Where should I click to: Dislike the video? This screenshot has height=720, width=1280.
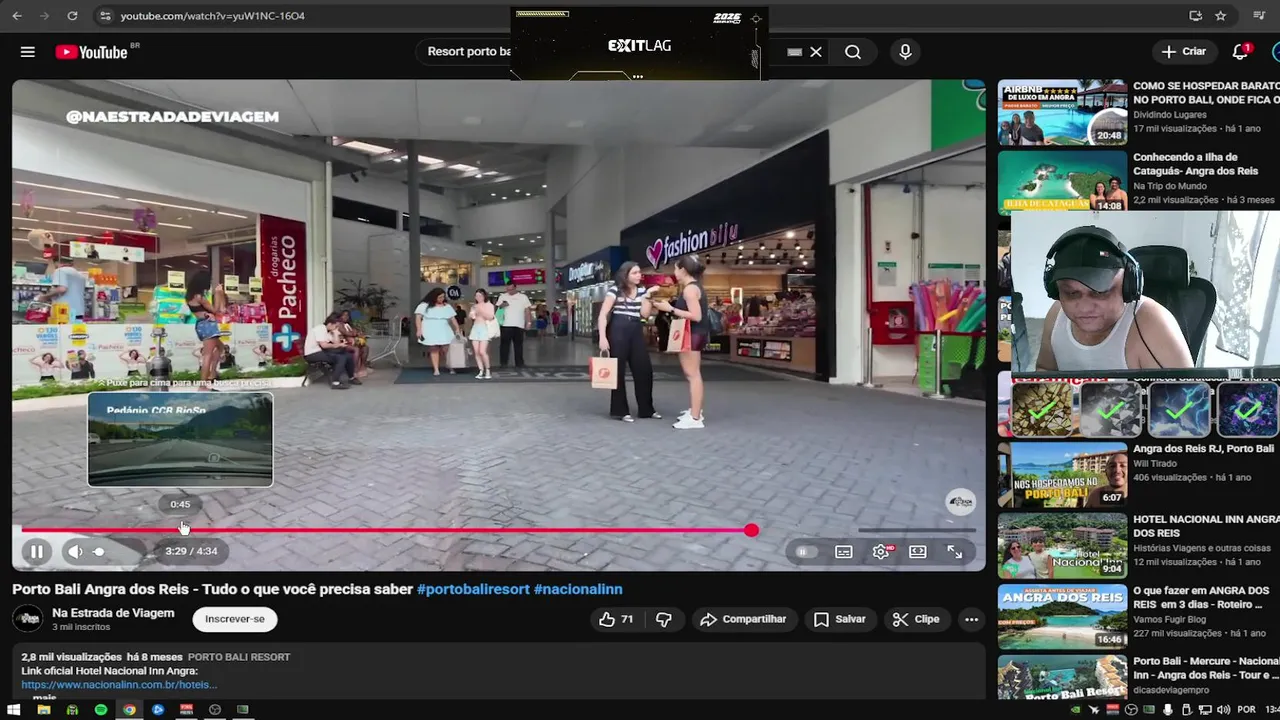[664, 619]
